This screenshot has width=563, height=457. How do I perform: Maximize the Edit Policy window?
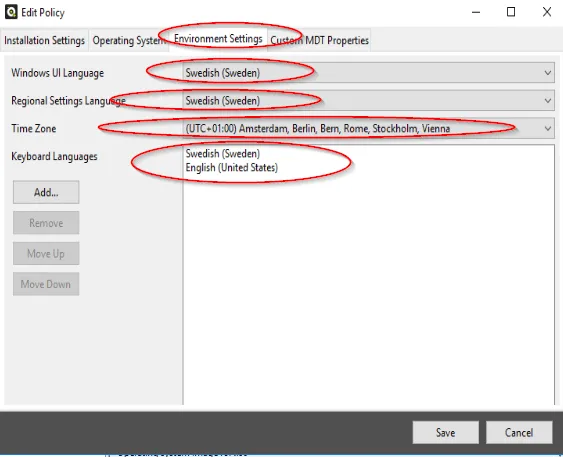(511, 12)
